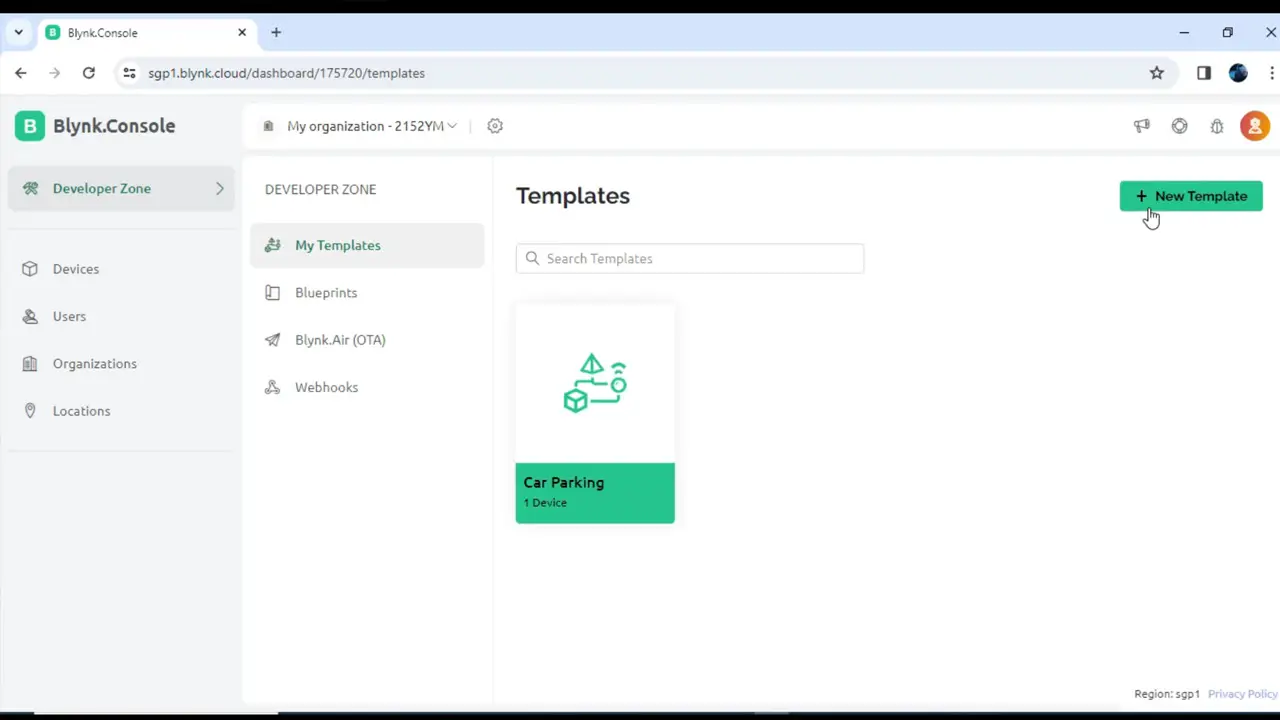Click the Search Templates field
Screen dimensions: 1280x720
pos(690,258)
